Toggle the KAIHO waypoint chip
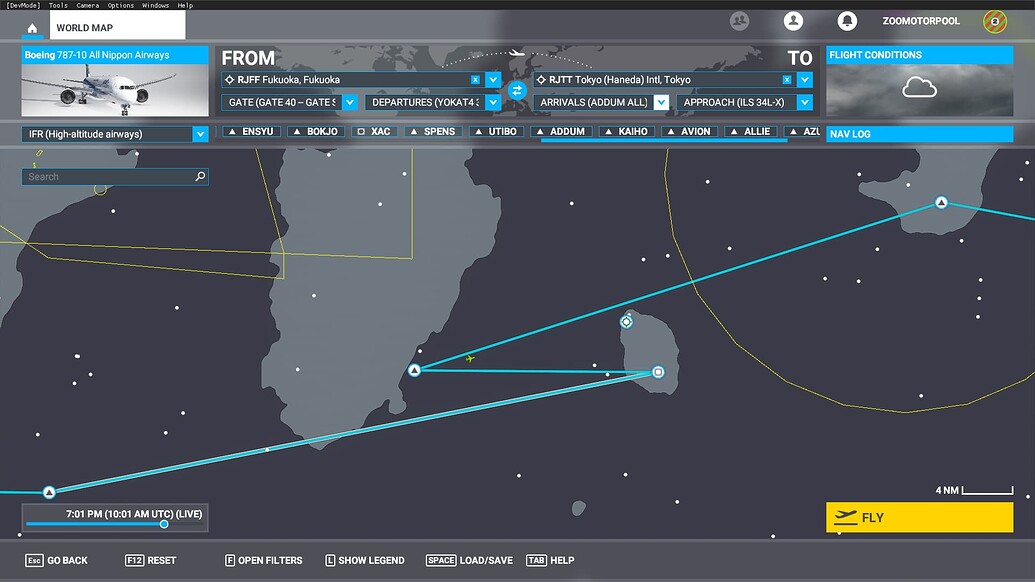The height and width of the screenshot is (582, 1035). tap(628, 130)
